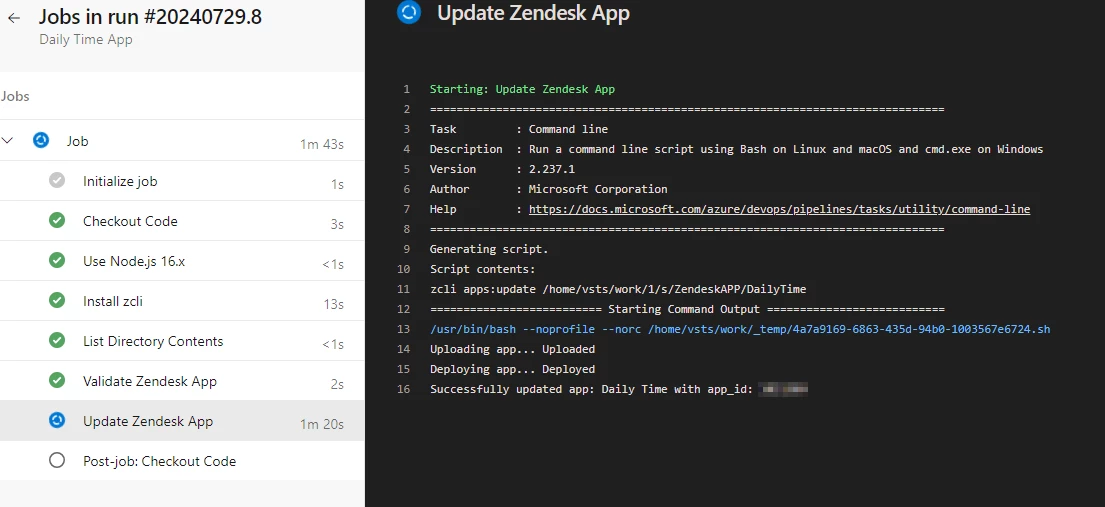
Task: Click the Uploading app... Uploaded log line
Action: coord(512,349)
